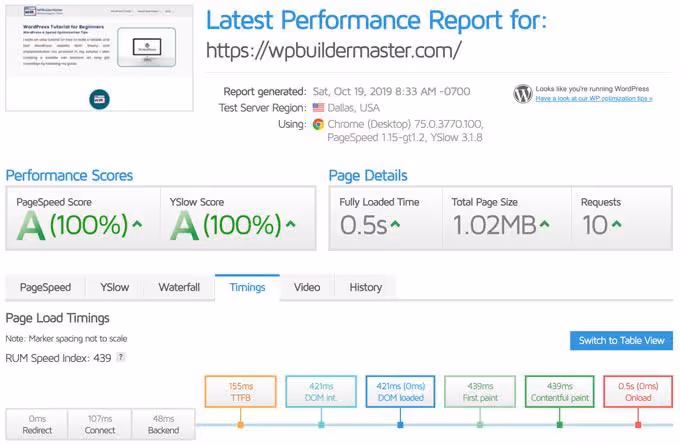Screen dimensions: 680x445
Task: Click the blue DOM loaded timeline marker dot
Action: (400, 425)
